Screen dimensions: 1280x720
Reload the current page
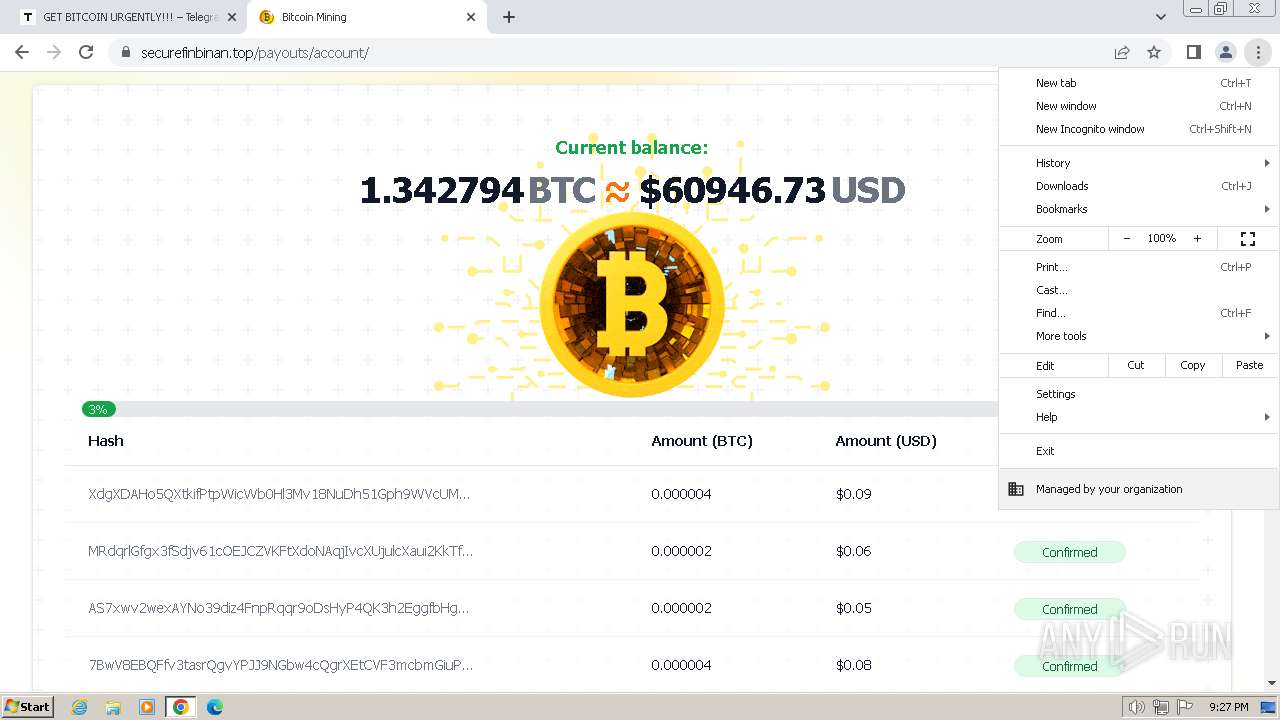point(86,52)
